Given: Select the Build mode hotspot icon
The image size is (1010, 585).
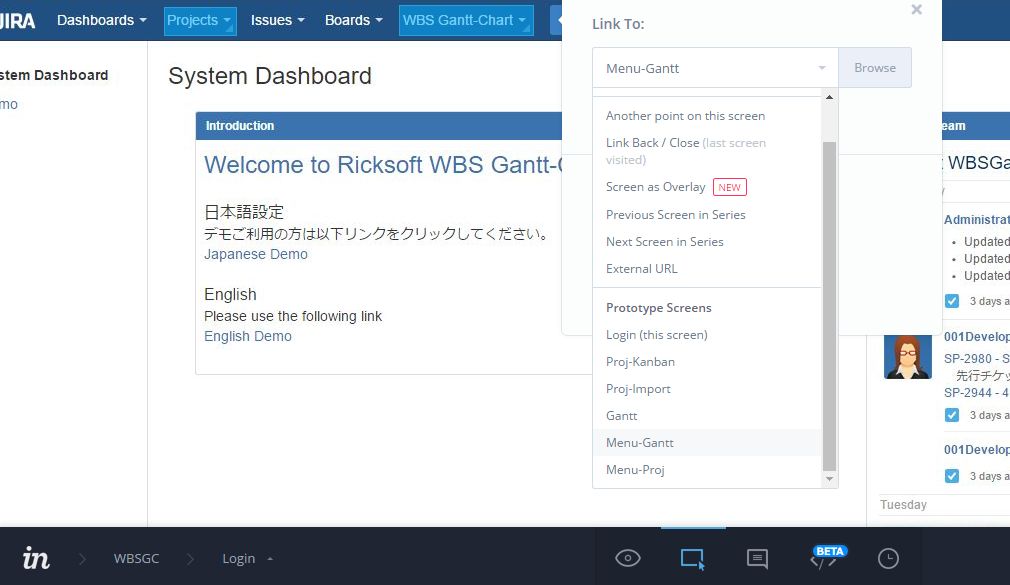Looking at the screenshot, I should [692, 559].
